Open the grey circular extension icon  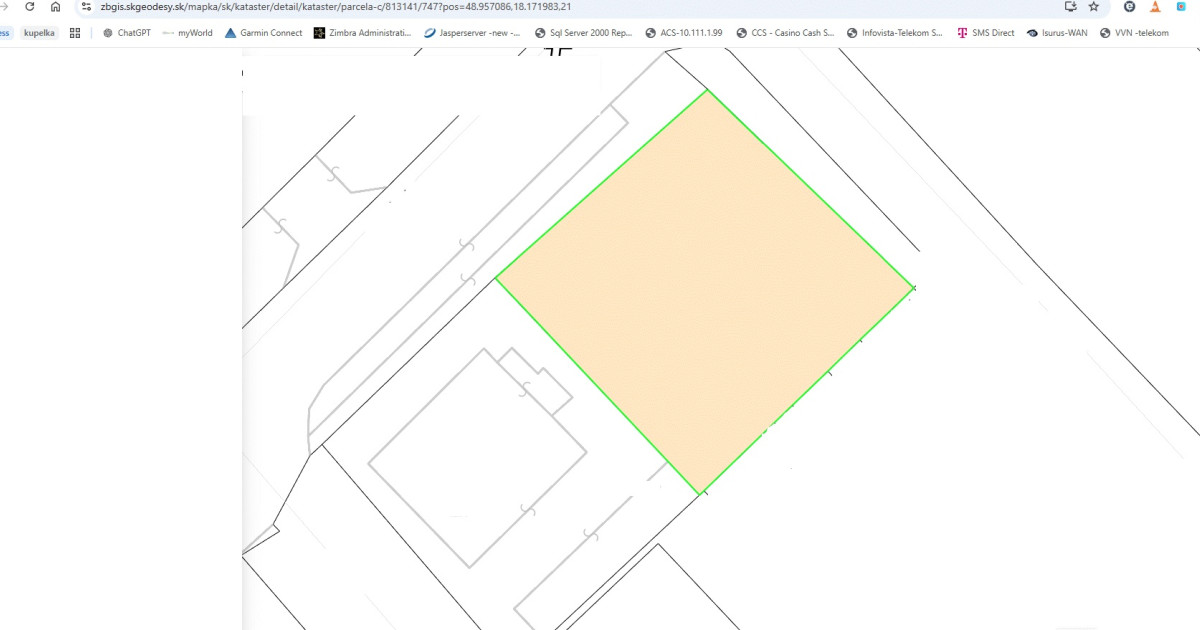tap(1129, 6)
